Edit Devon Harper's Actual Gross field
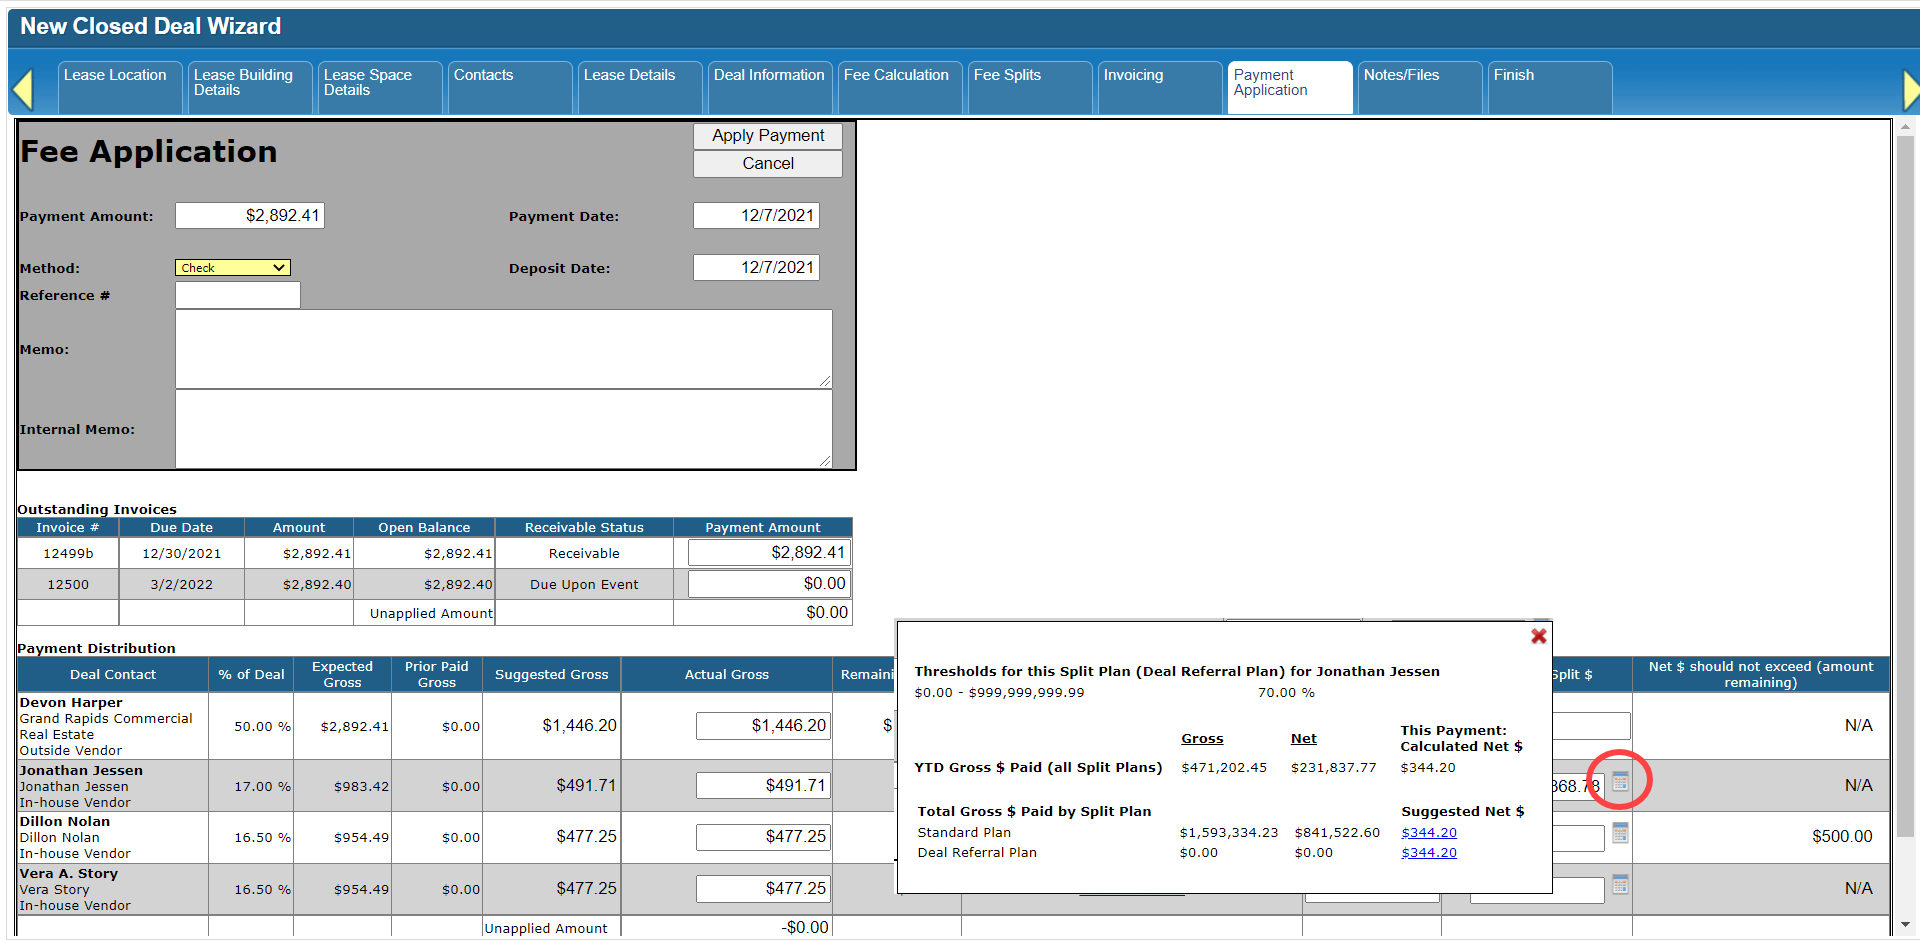1920x942 pixels. 763,726
